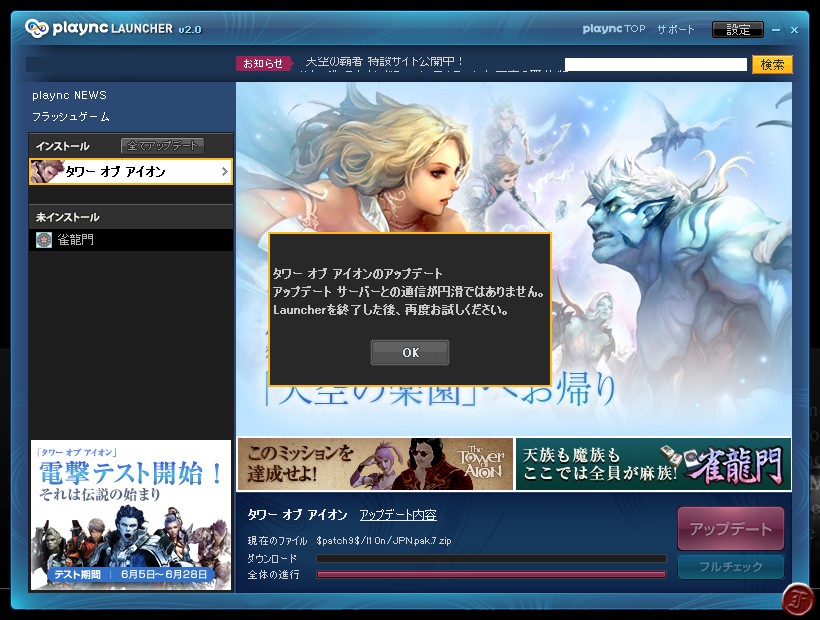Click the main Aion artwork banner
The width and height of the screenshot is (820, 620).
(x=514, y=260)
